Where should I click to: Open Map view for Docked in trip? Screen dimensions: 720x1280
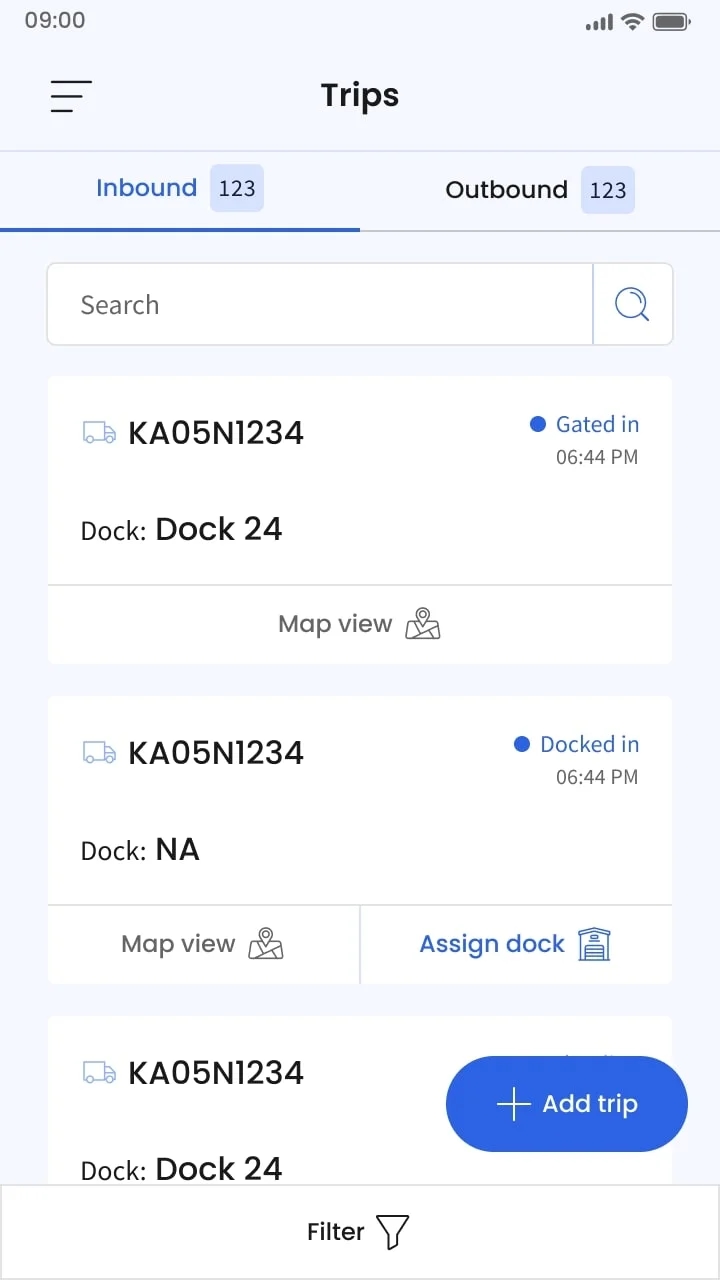click(203, 944)
